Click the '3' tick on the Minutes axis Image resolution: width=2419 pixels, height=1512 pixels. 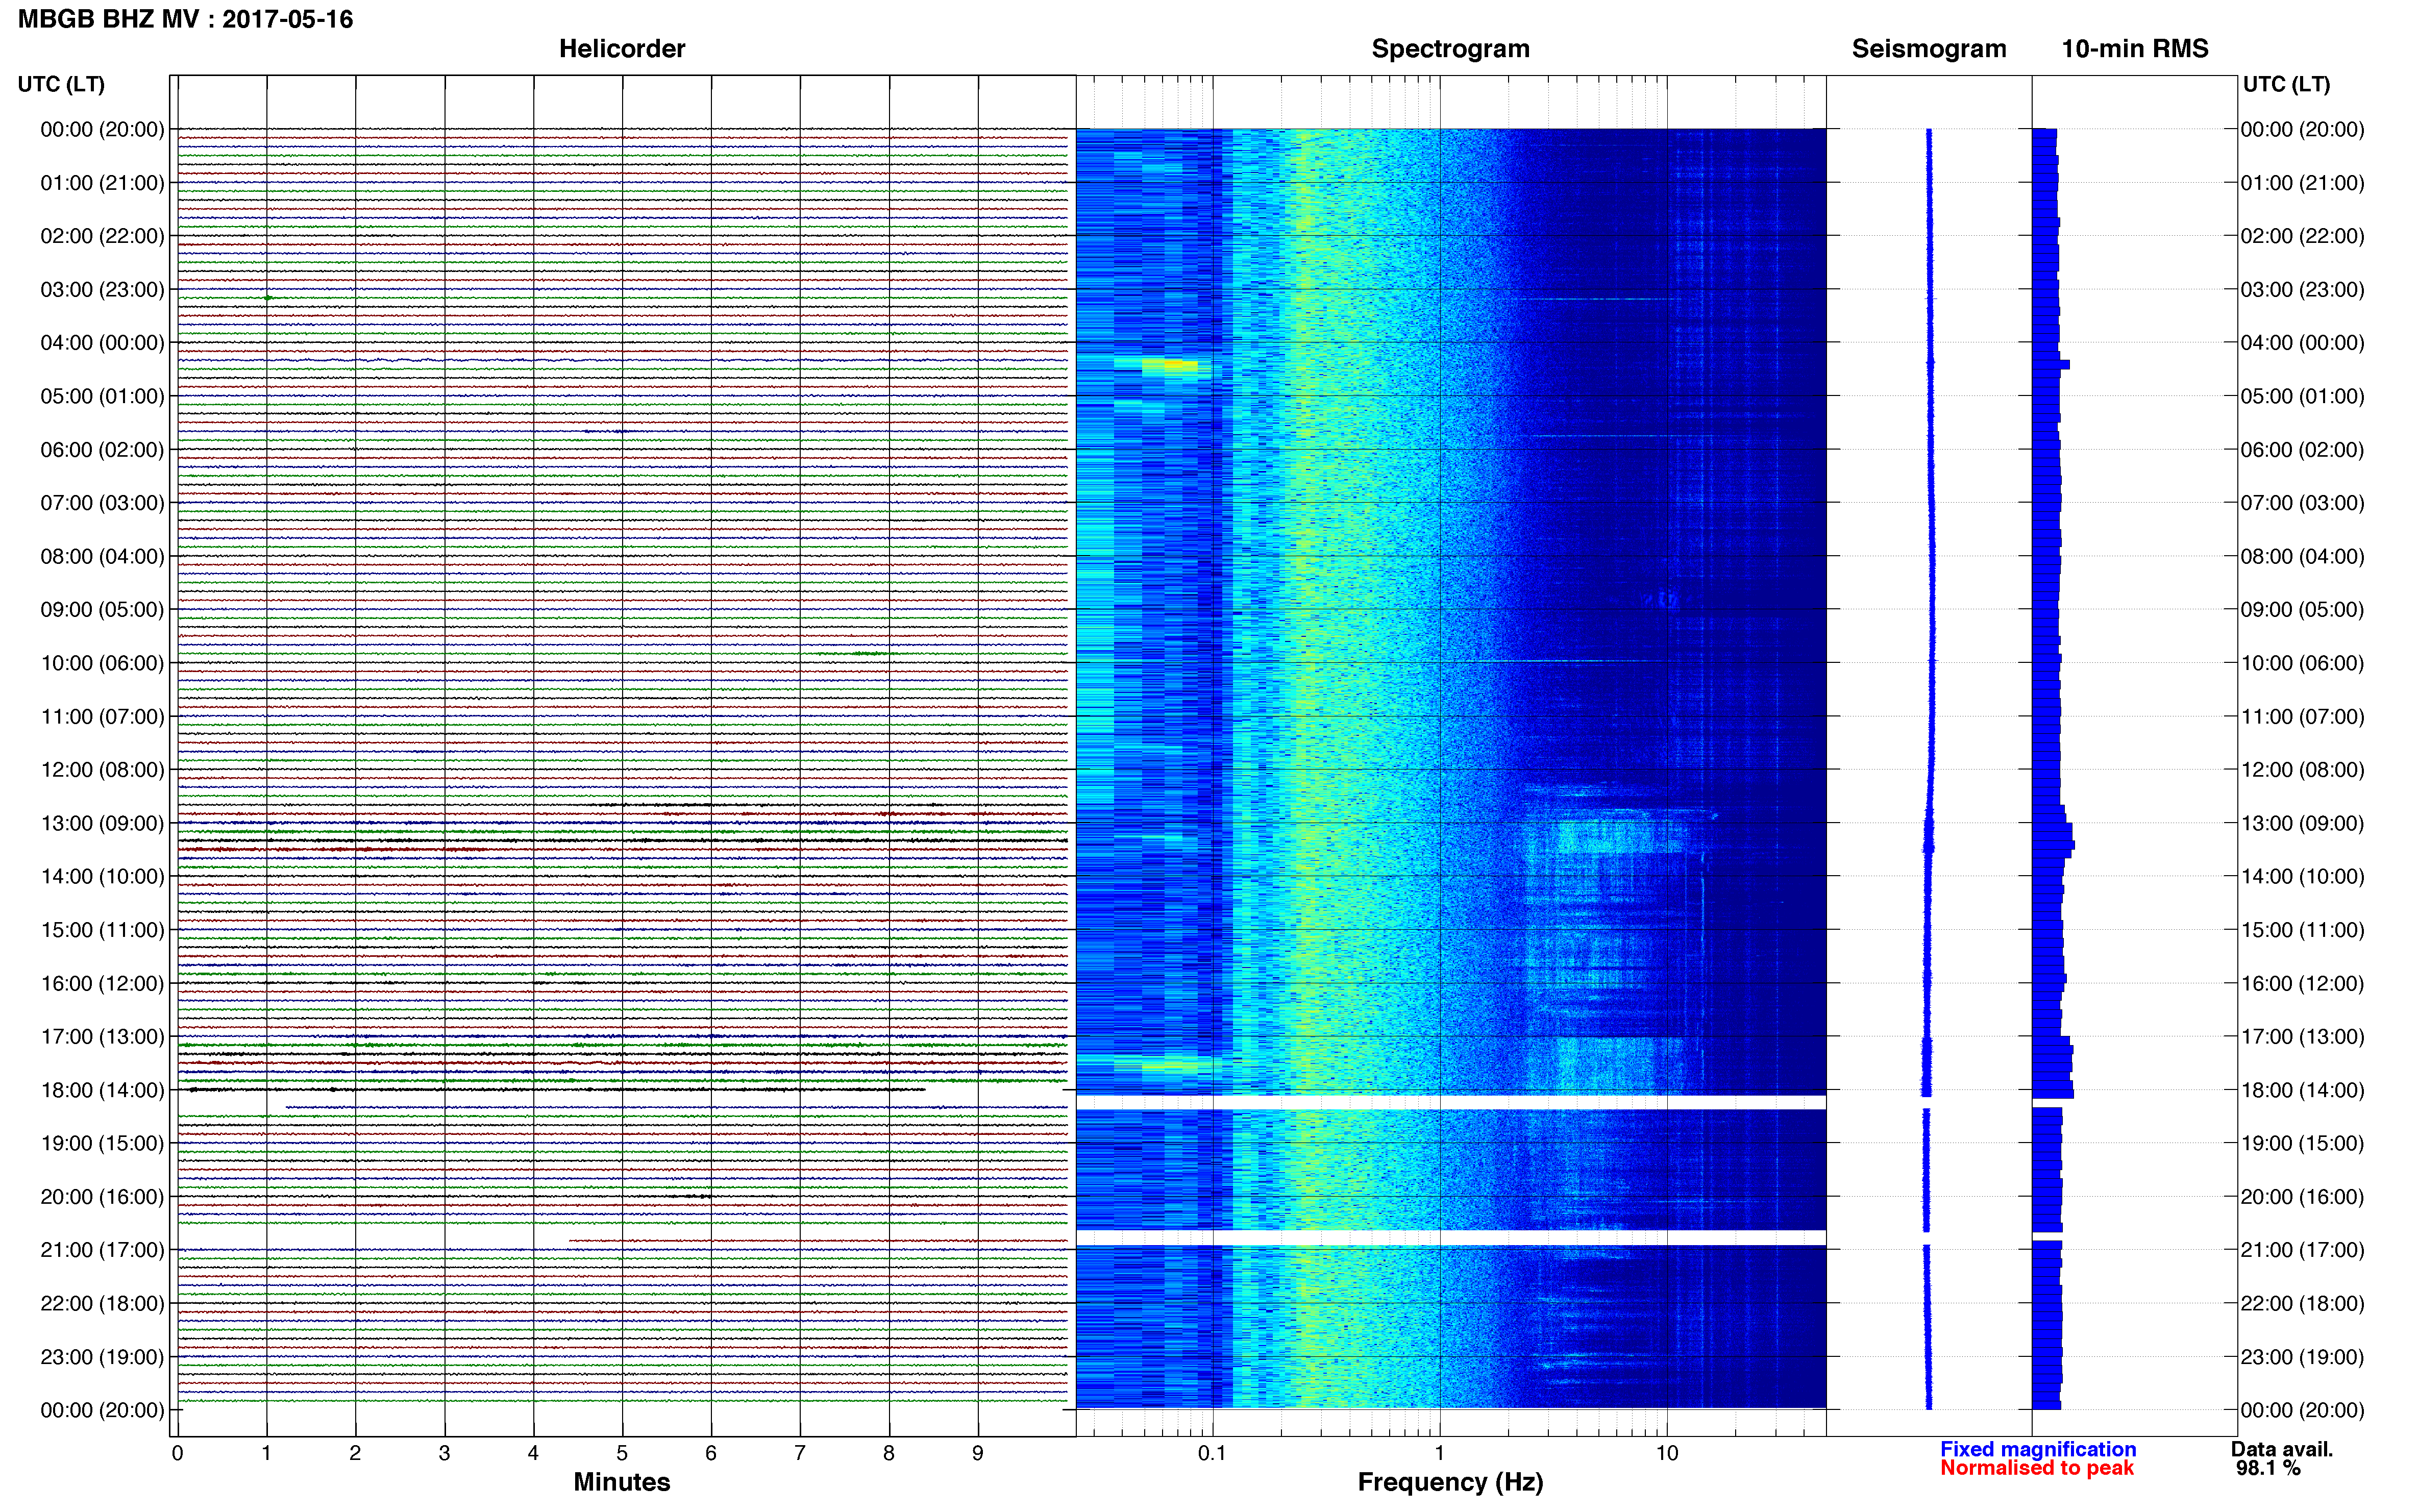[x=444, y=1453]
